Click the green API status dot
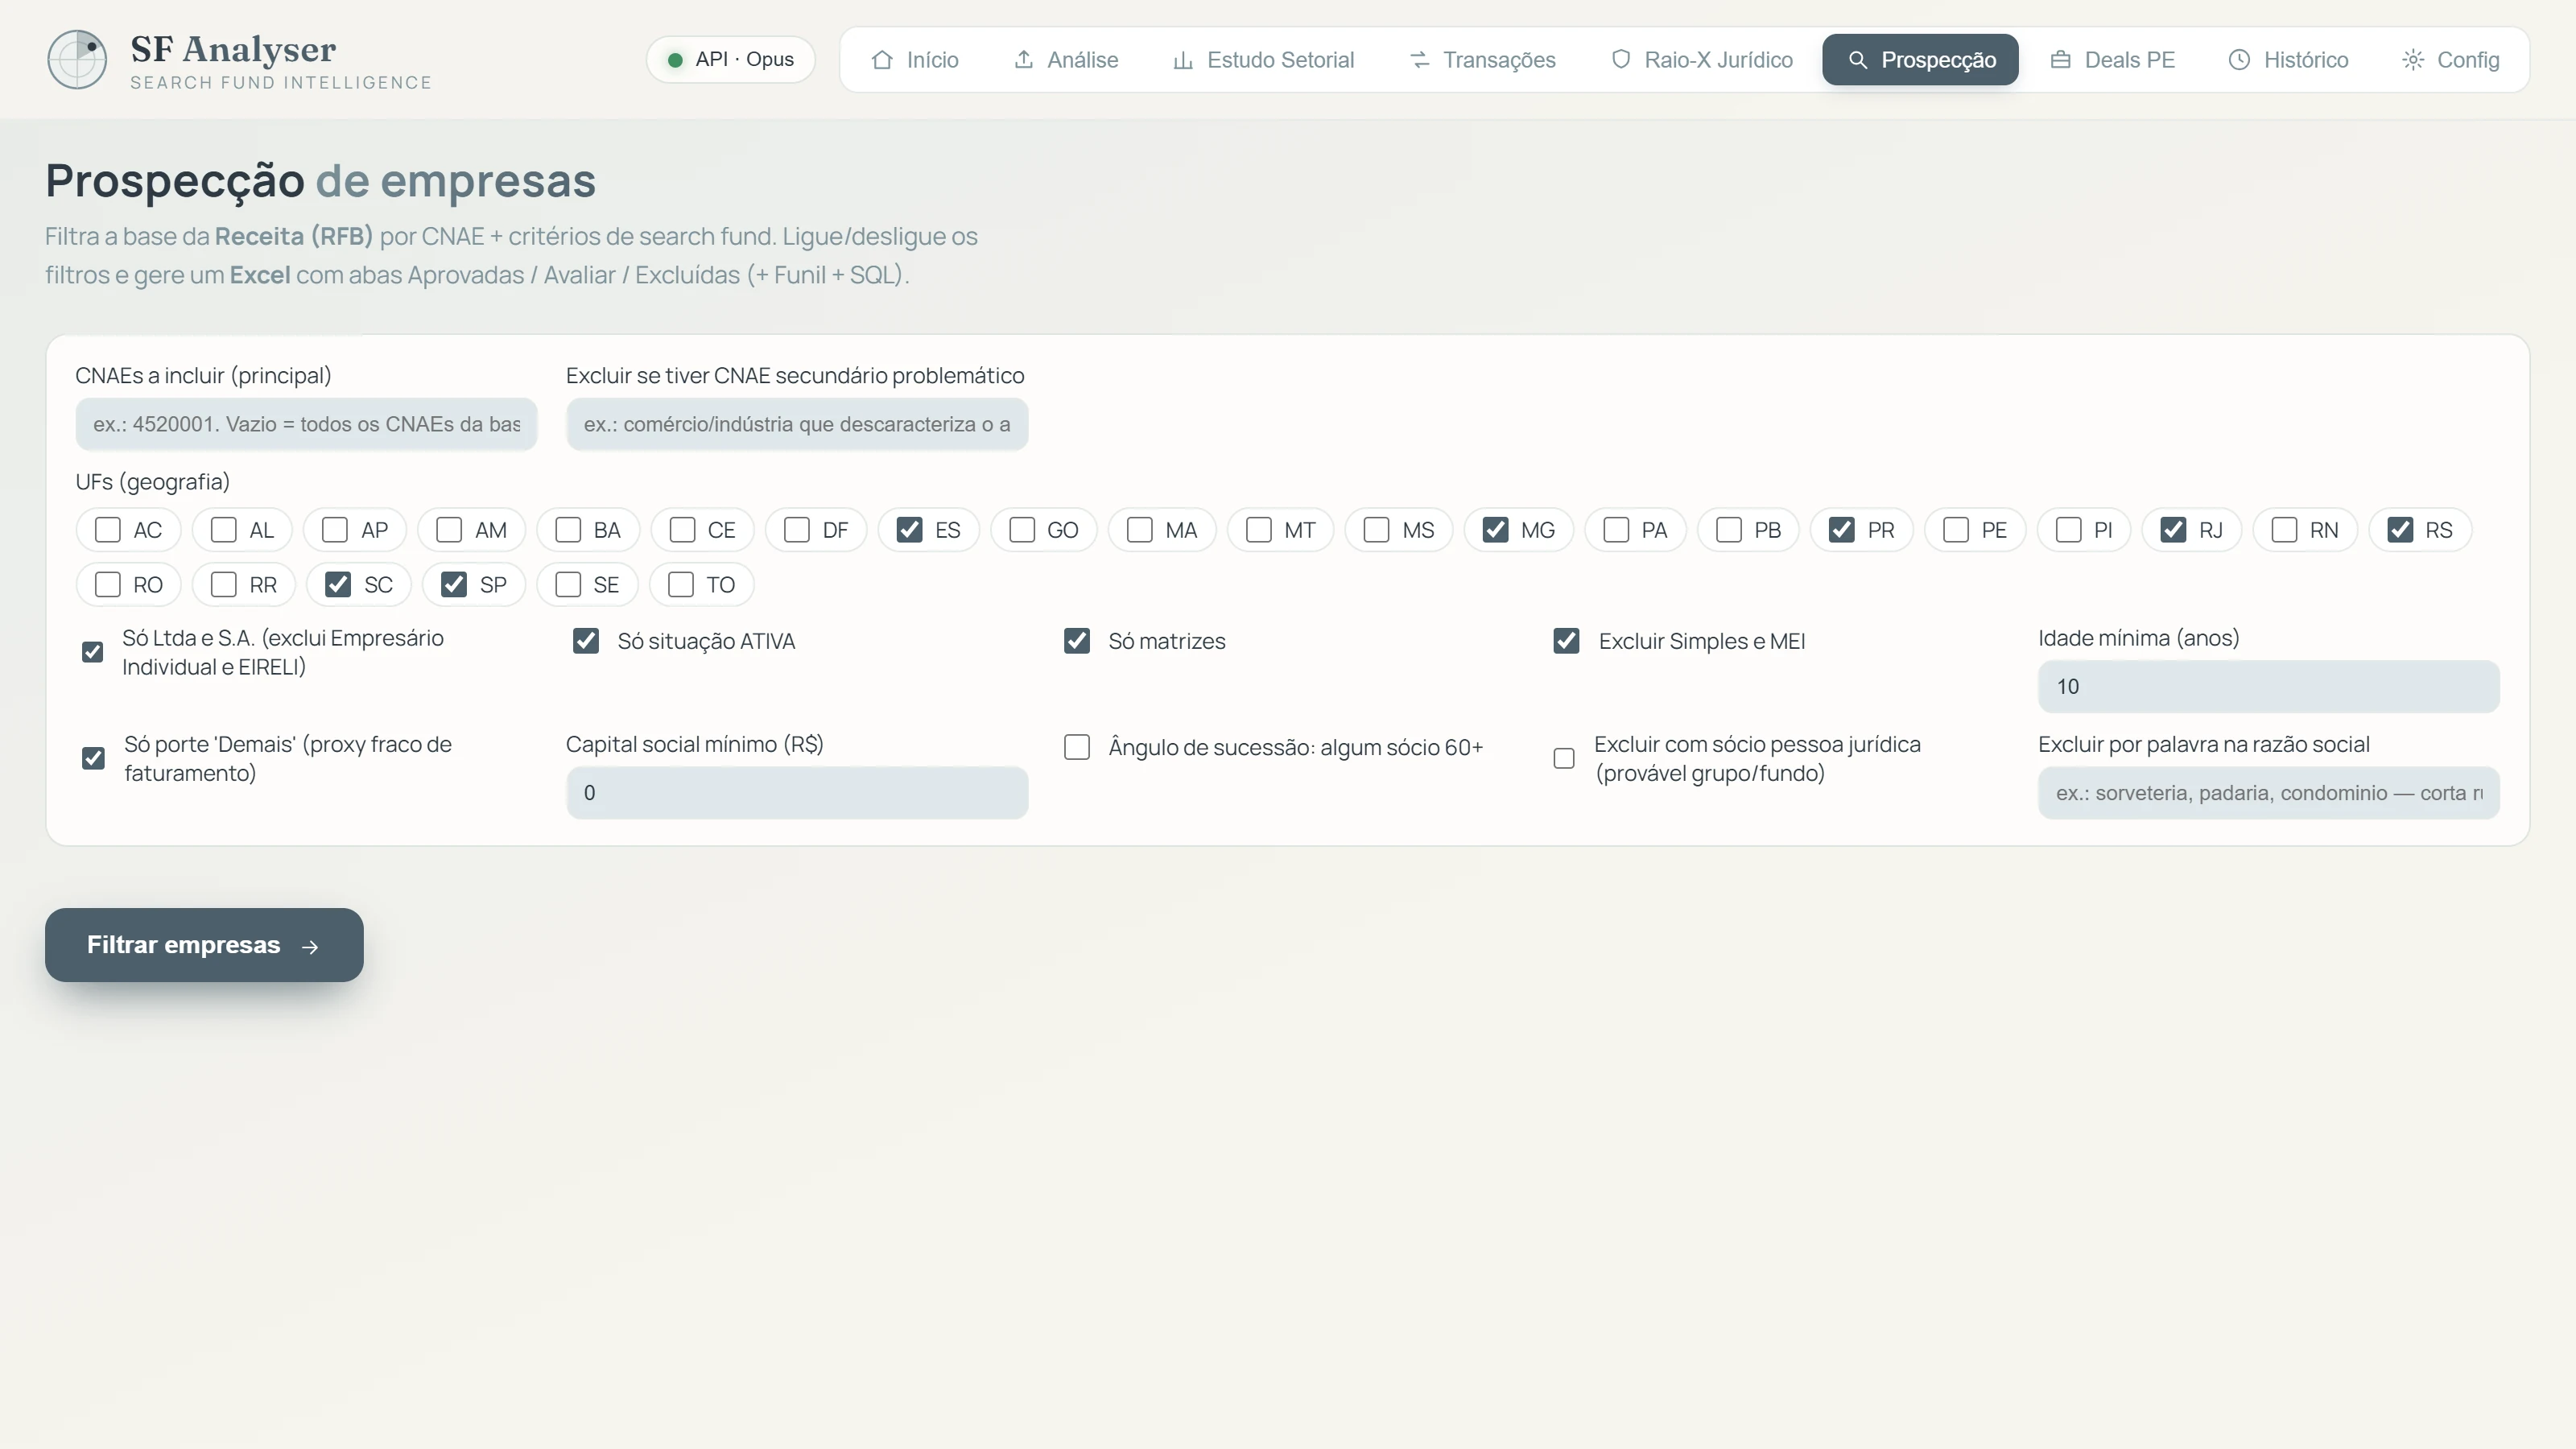Screen dimensions: 2576x1449 [675, 60]
